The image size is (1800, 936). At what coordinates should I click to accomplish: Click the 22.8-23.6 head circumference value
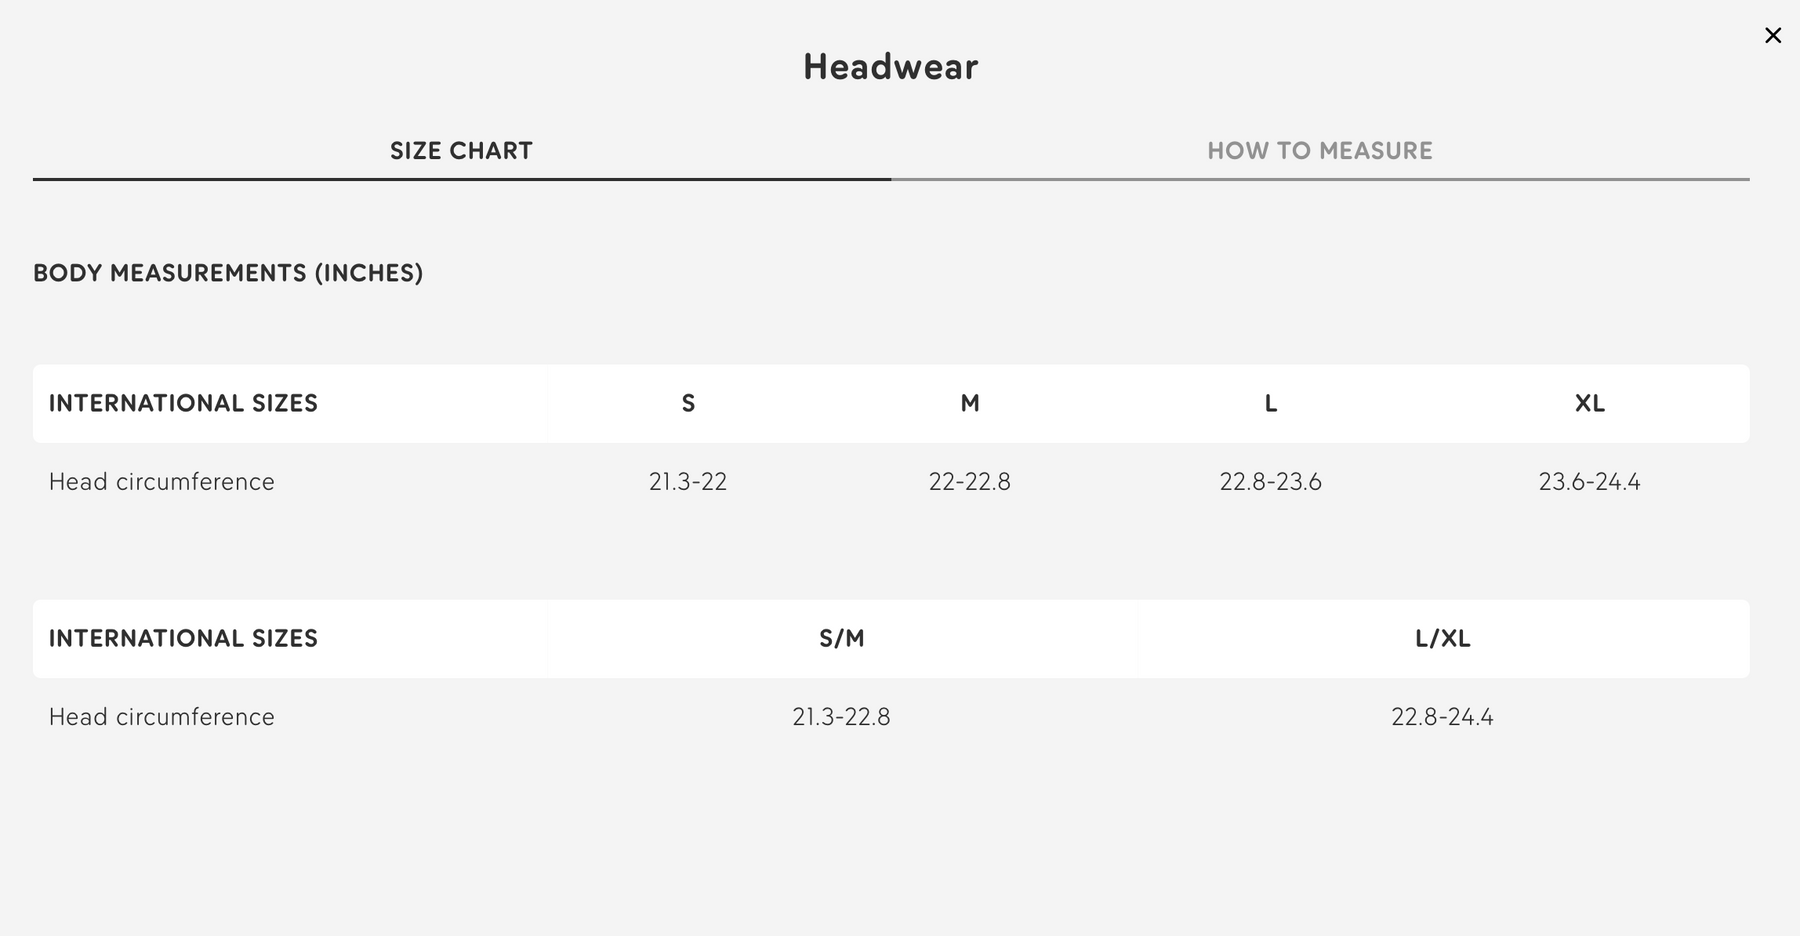[x=1271, y=482]
